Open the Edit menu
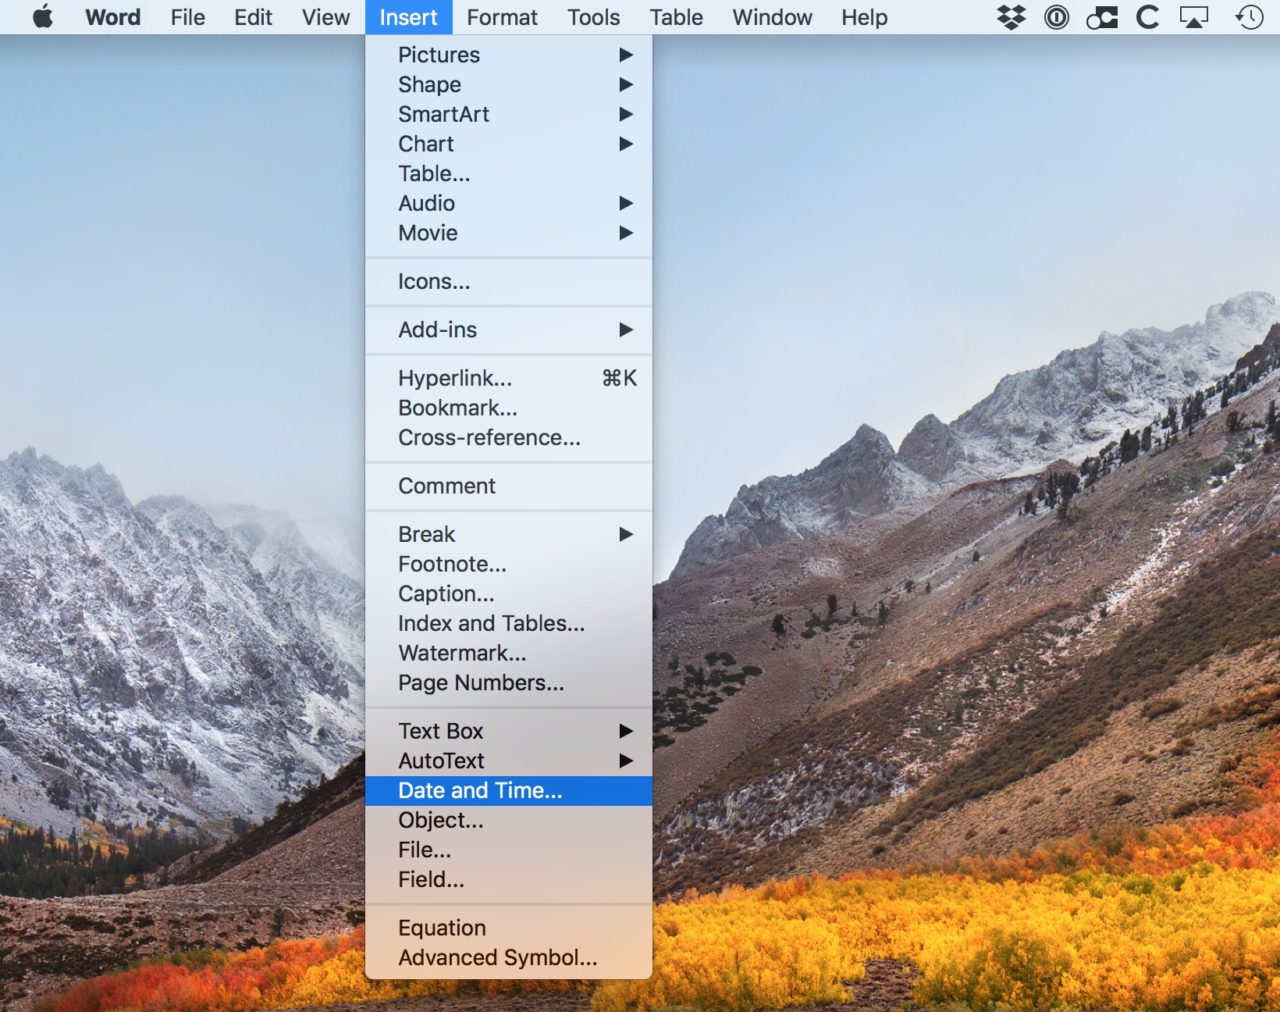This screenshot has height=1012, width=1280. click(x=253, y=17)
